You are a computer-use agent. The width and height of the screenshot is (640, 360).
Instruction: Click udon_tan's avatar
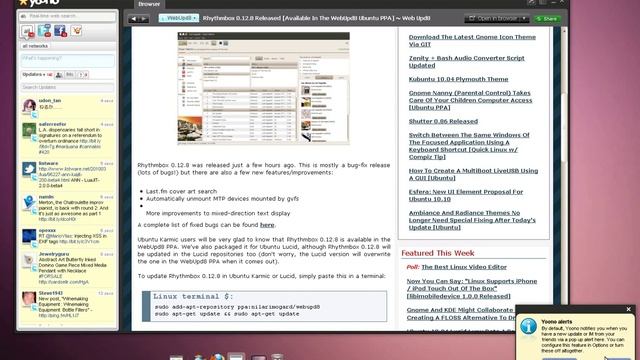pyautogui.click(x=29, y=106)
